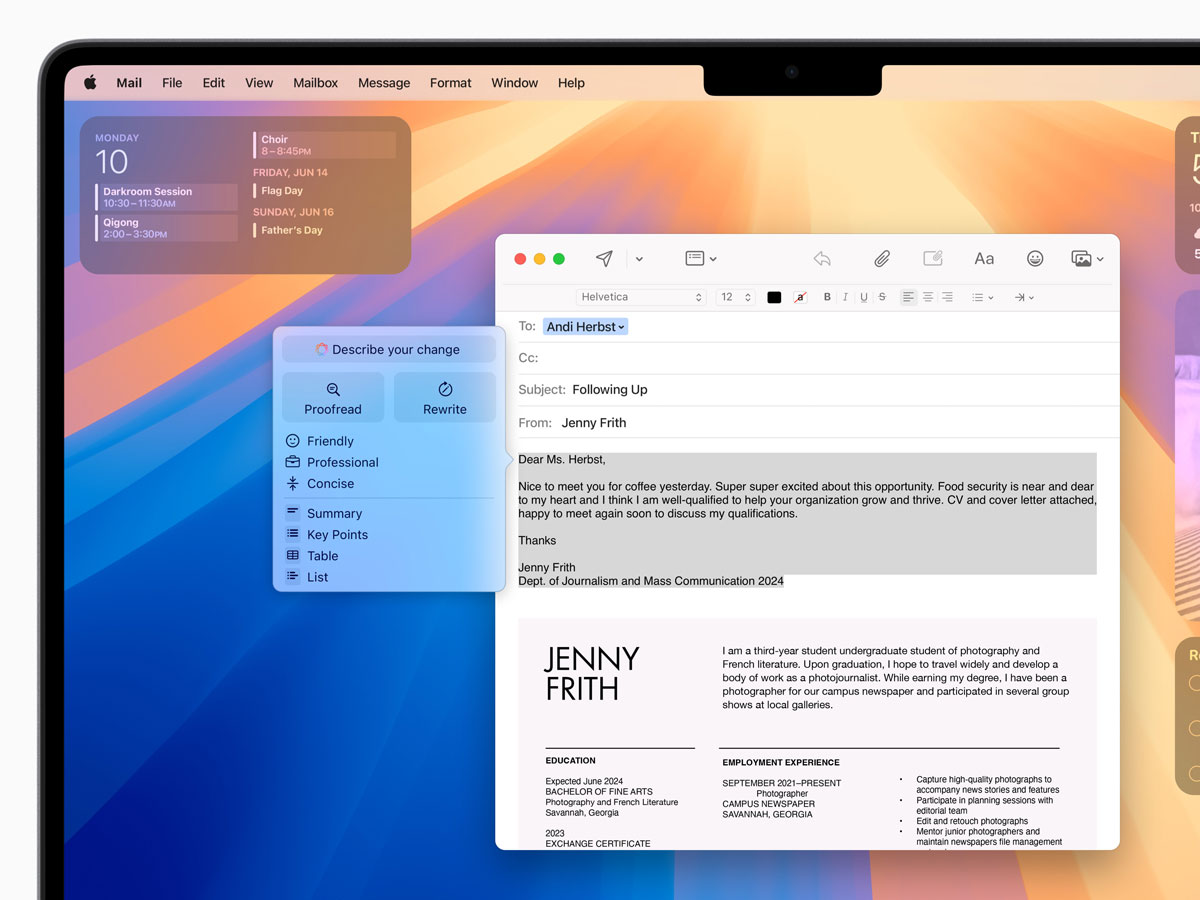The image size is (1200, 900).
Task: Align text center
Action: point(928,297)
